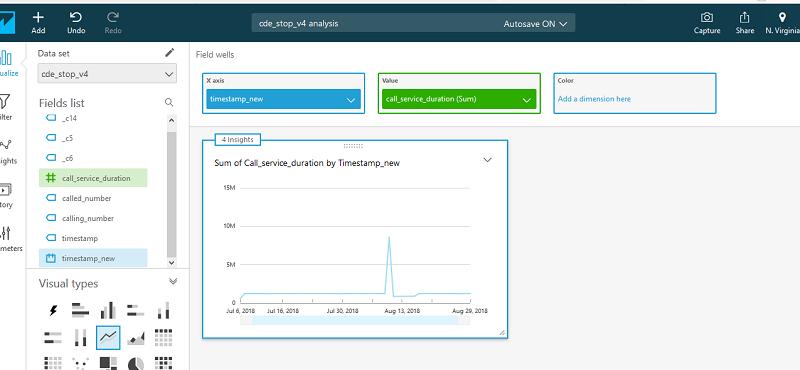This screenshot has width=800, height=370.
Task: Click the Capture camera icon
Action: coord(707,17)
